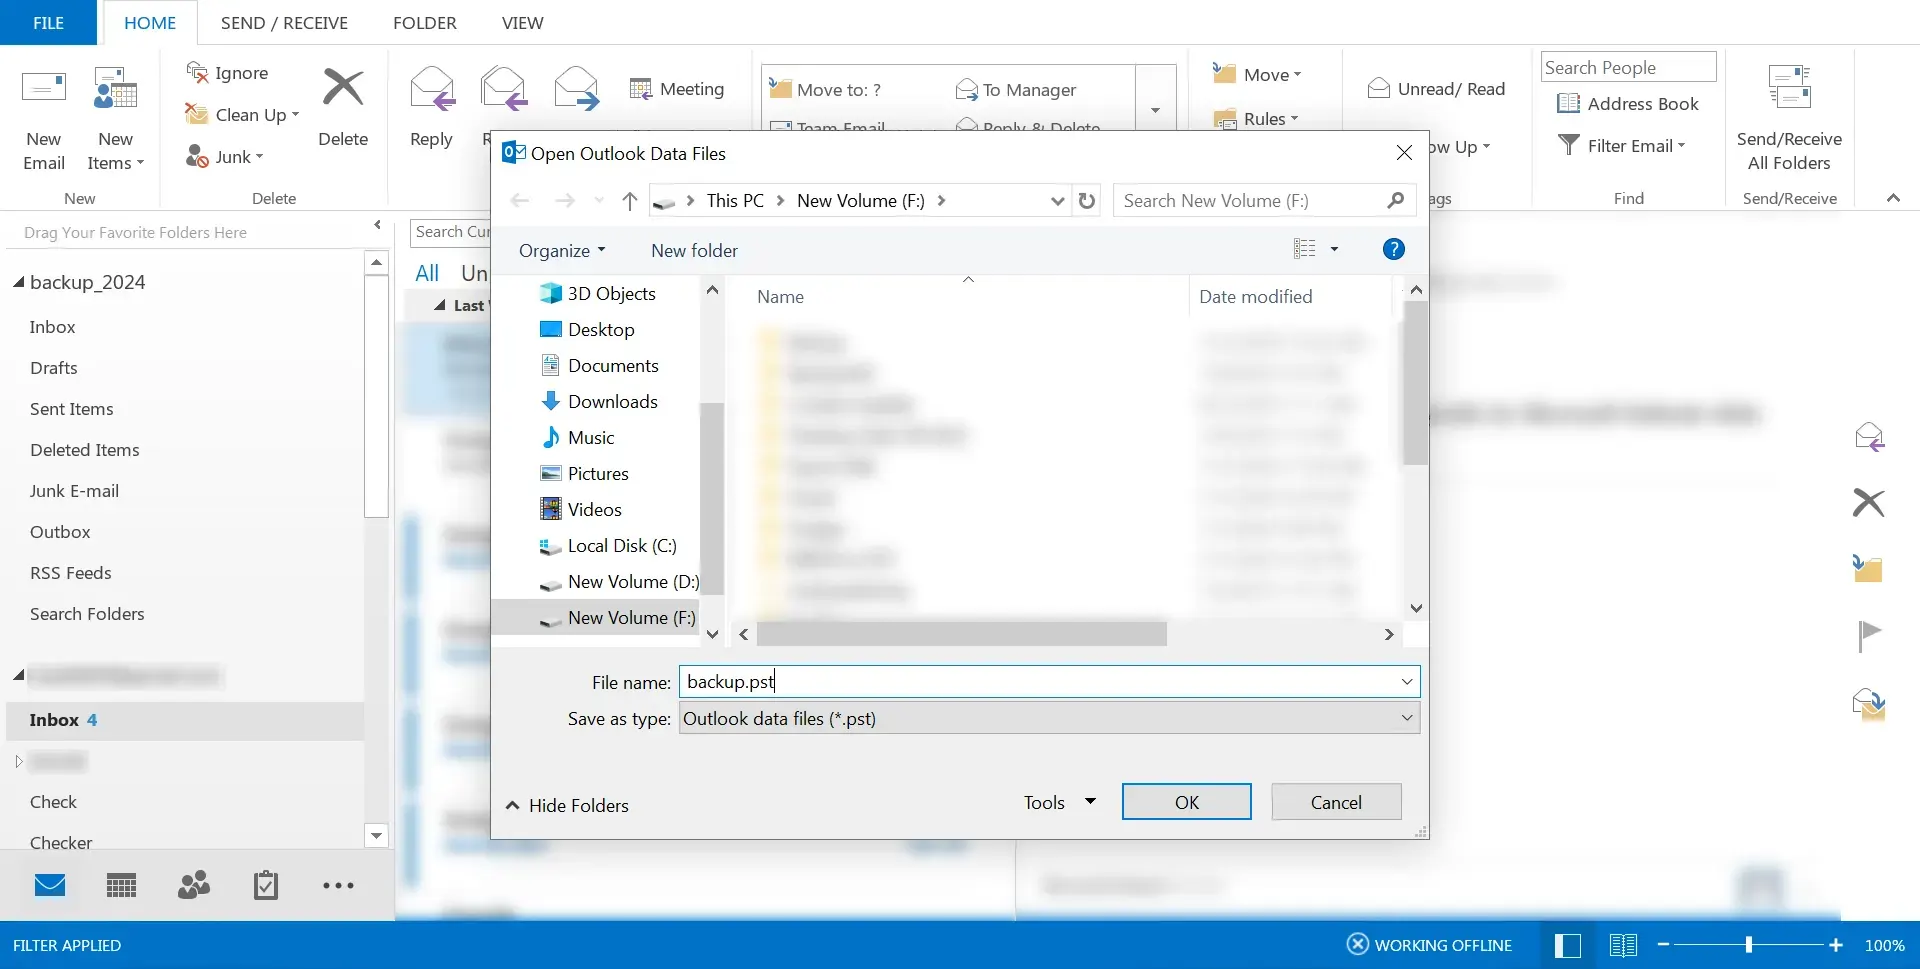Click the blue help question mark icon

tap(1393, 249)
